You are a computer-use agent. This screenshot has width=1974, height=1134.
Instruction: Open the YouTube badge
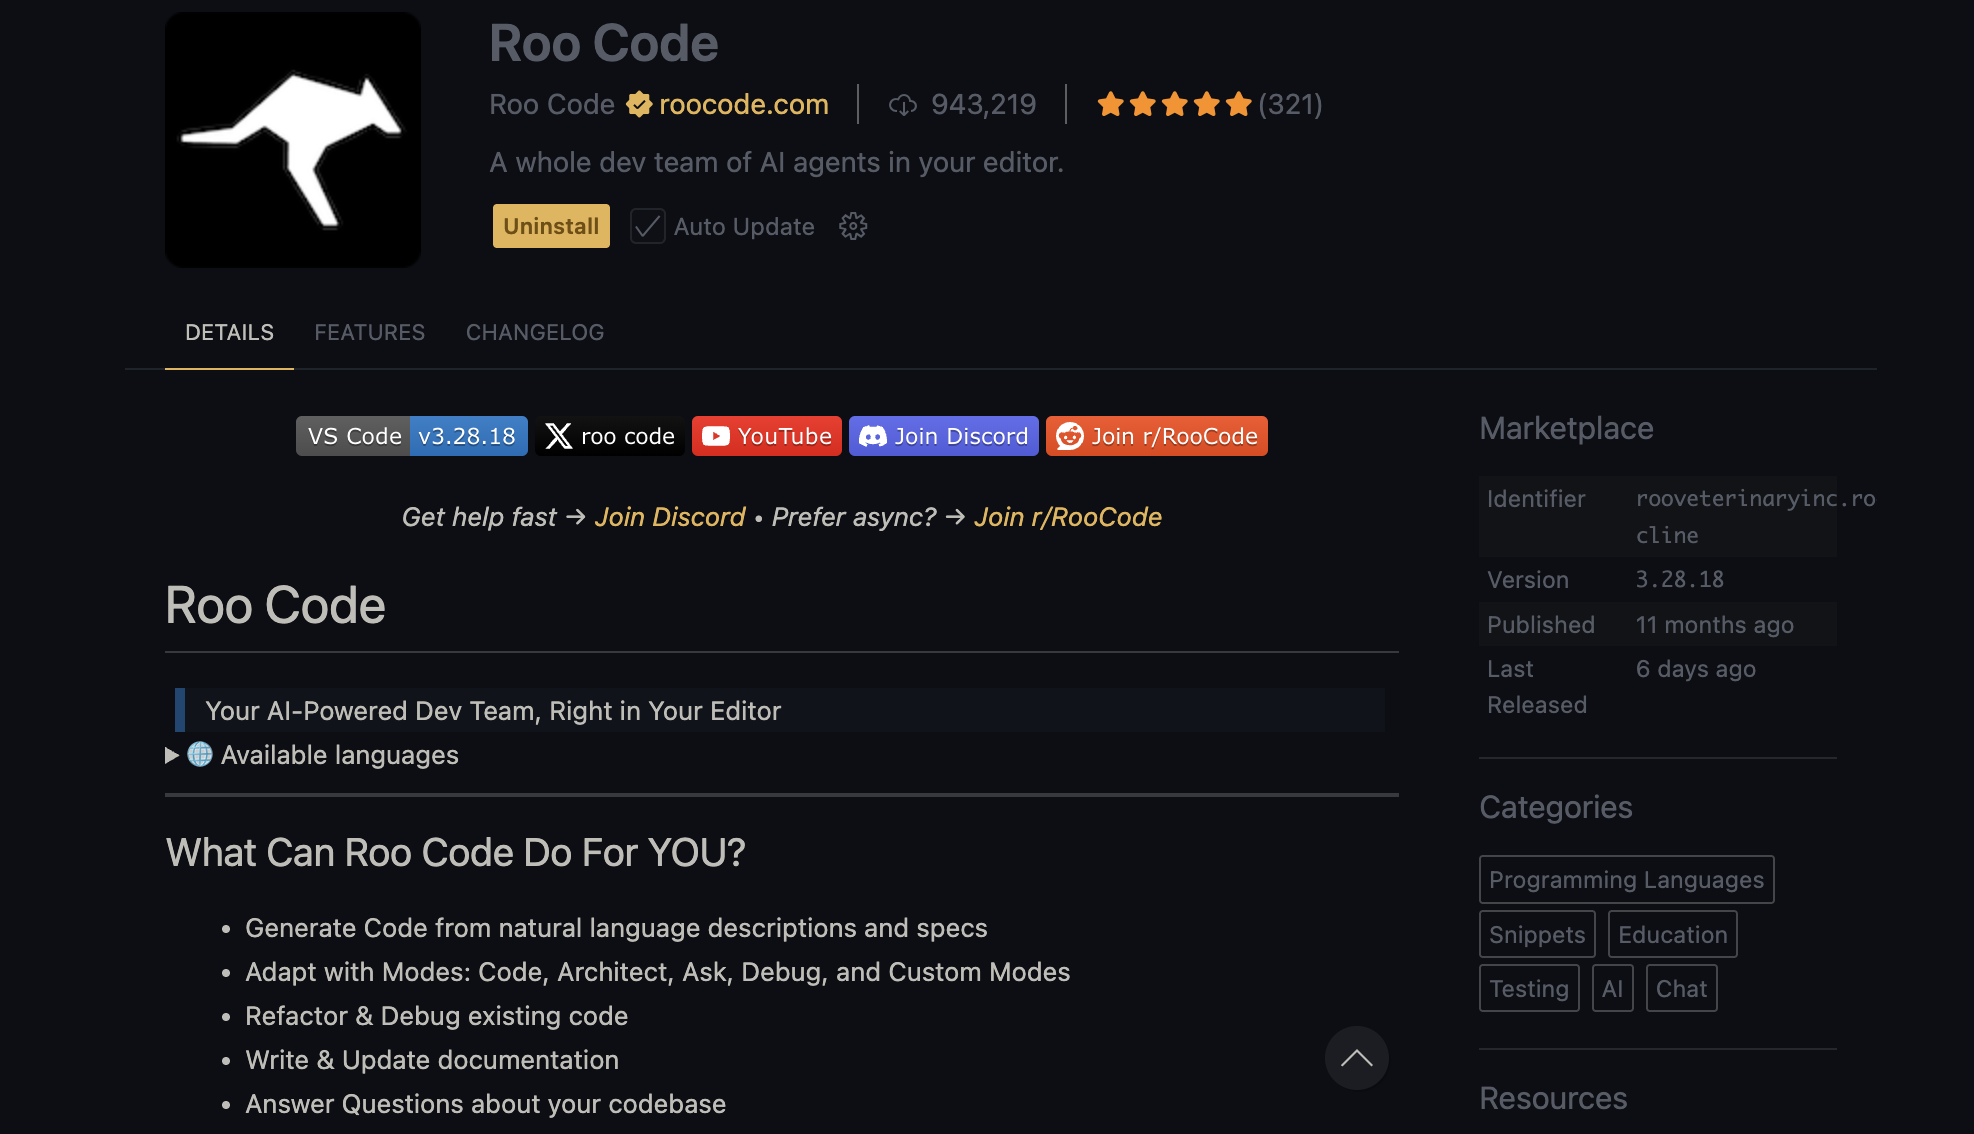click(x=767, y=436)
